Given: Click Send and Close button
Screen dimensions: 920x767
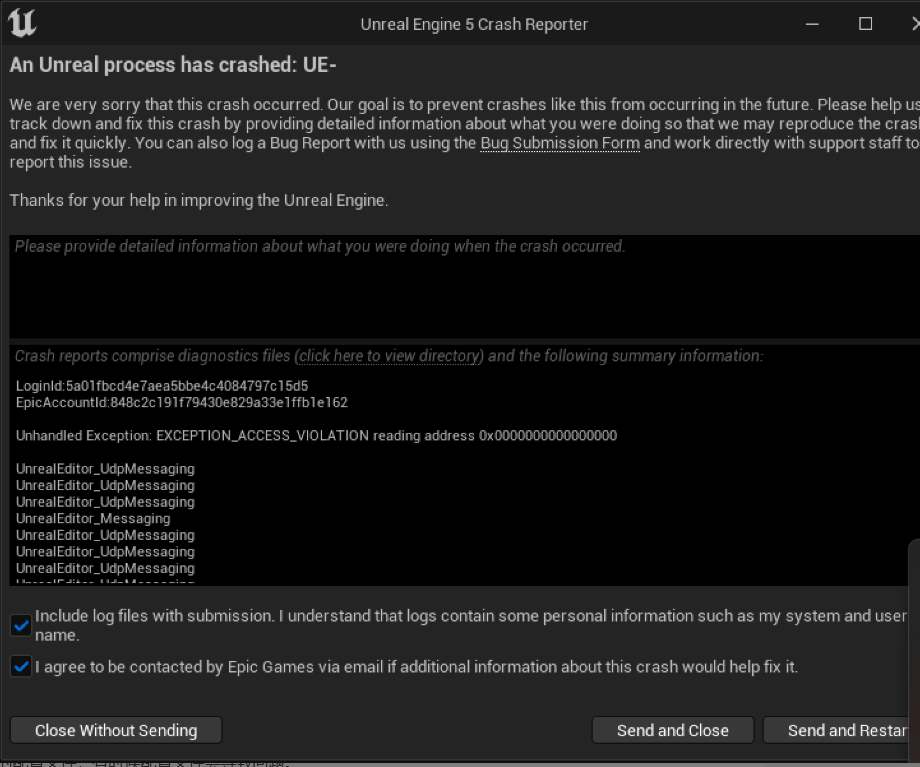Looking at the screenshot, I should pyautogui.click(x=672, y=731).
